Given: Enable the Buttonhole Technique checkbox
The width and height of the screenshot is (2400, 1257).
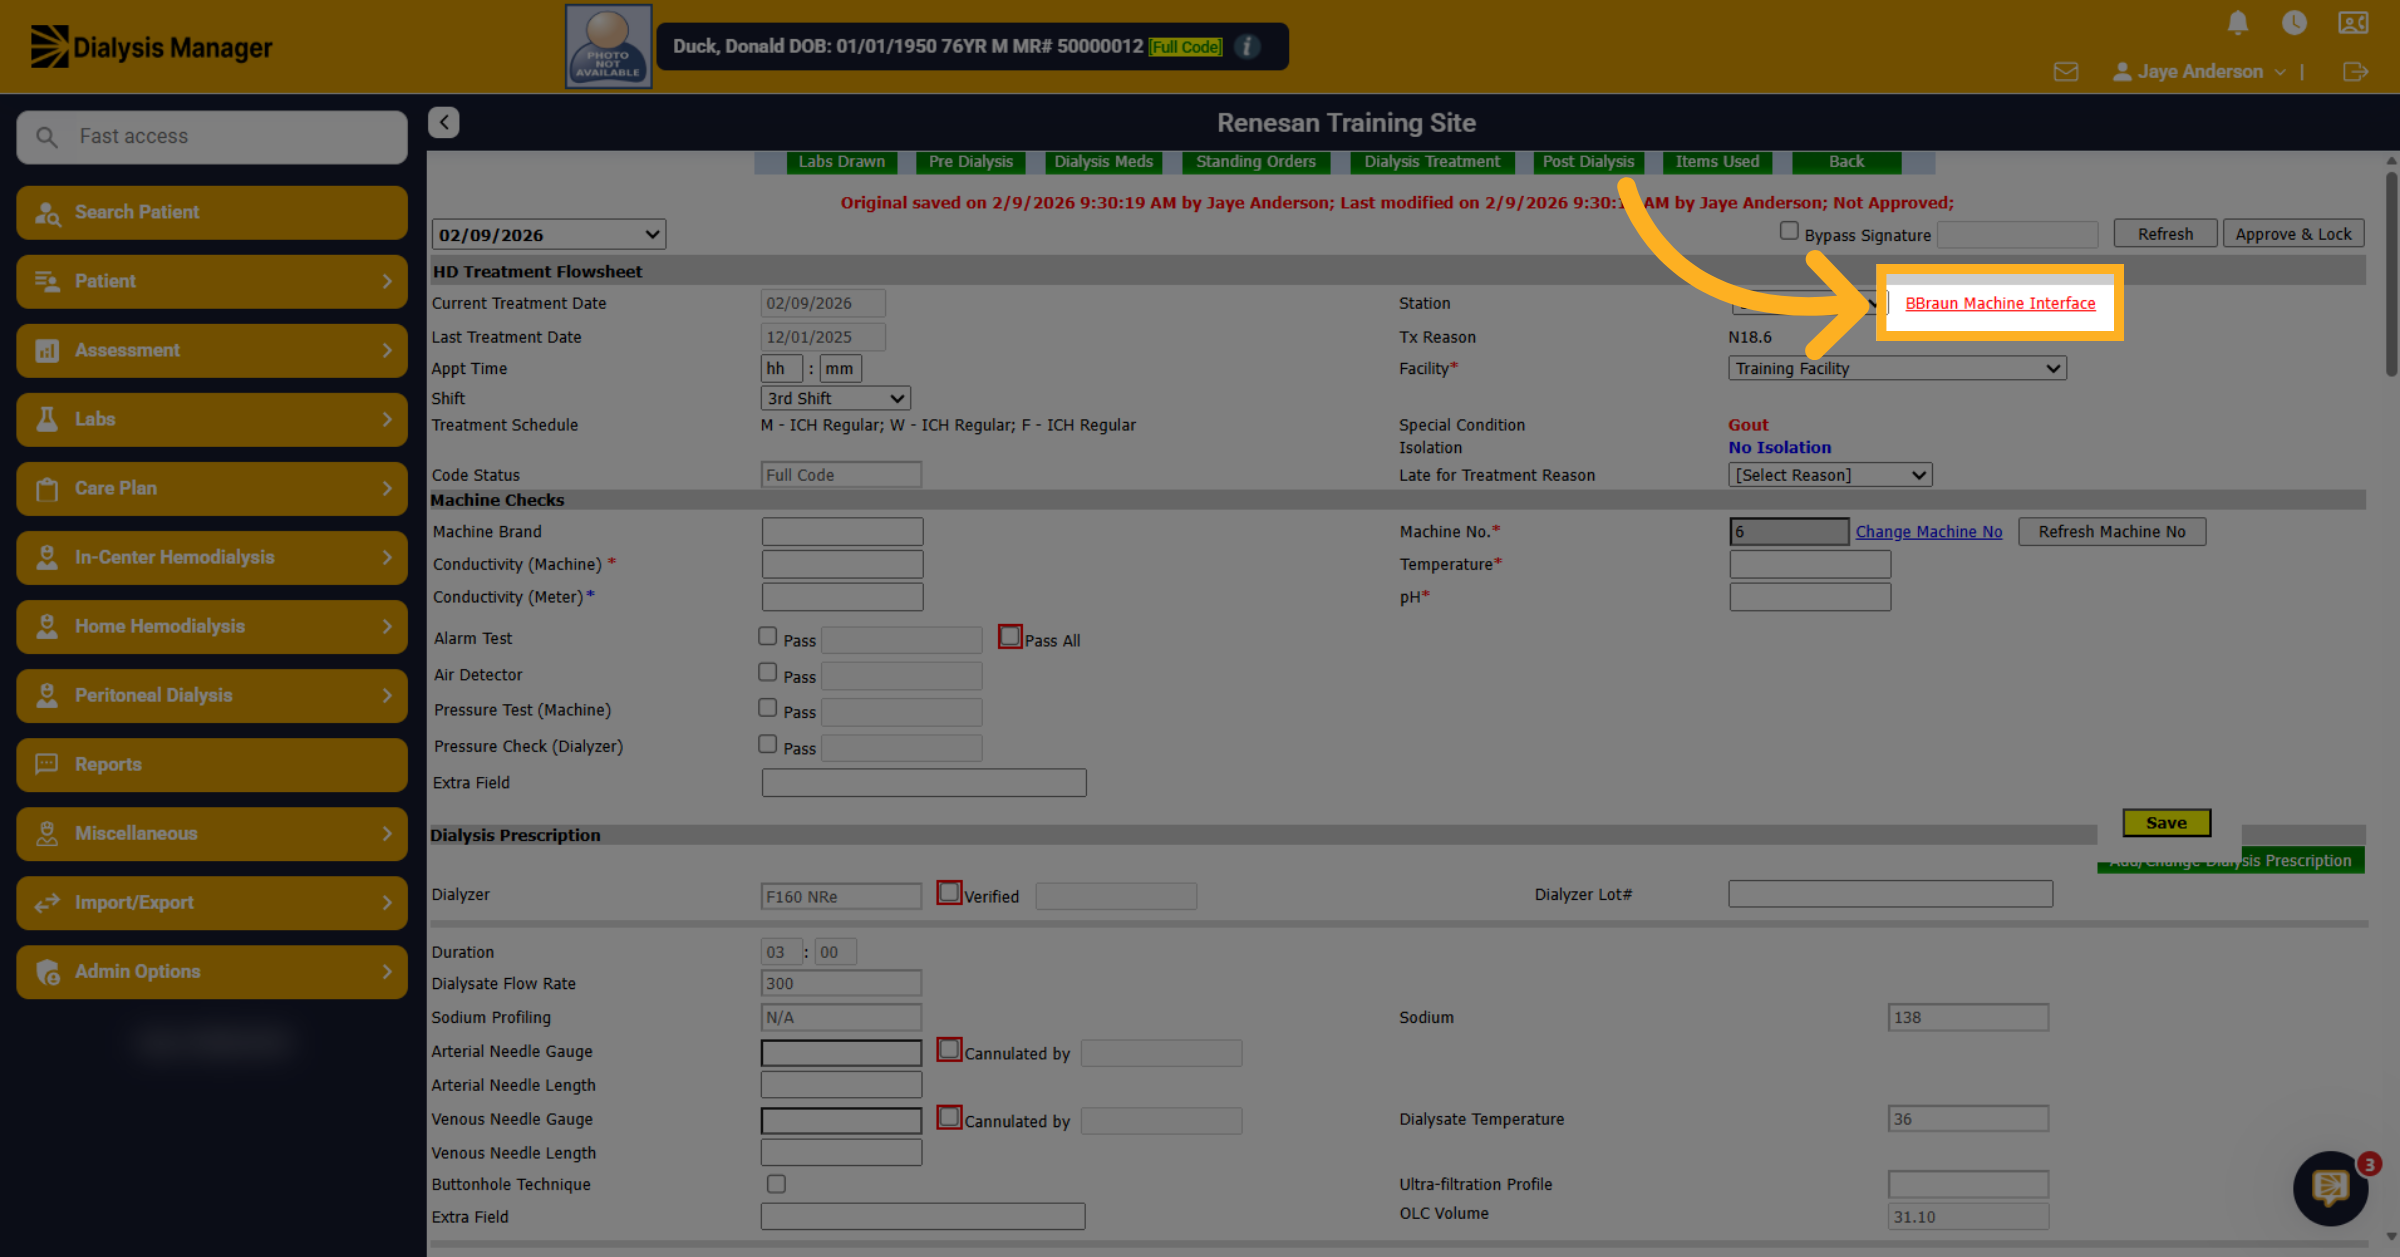Looking at the screenshot, I should 776,1184.
